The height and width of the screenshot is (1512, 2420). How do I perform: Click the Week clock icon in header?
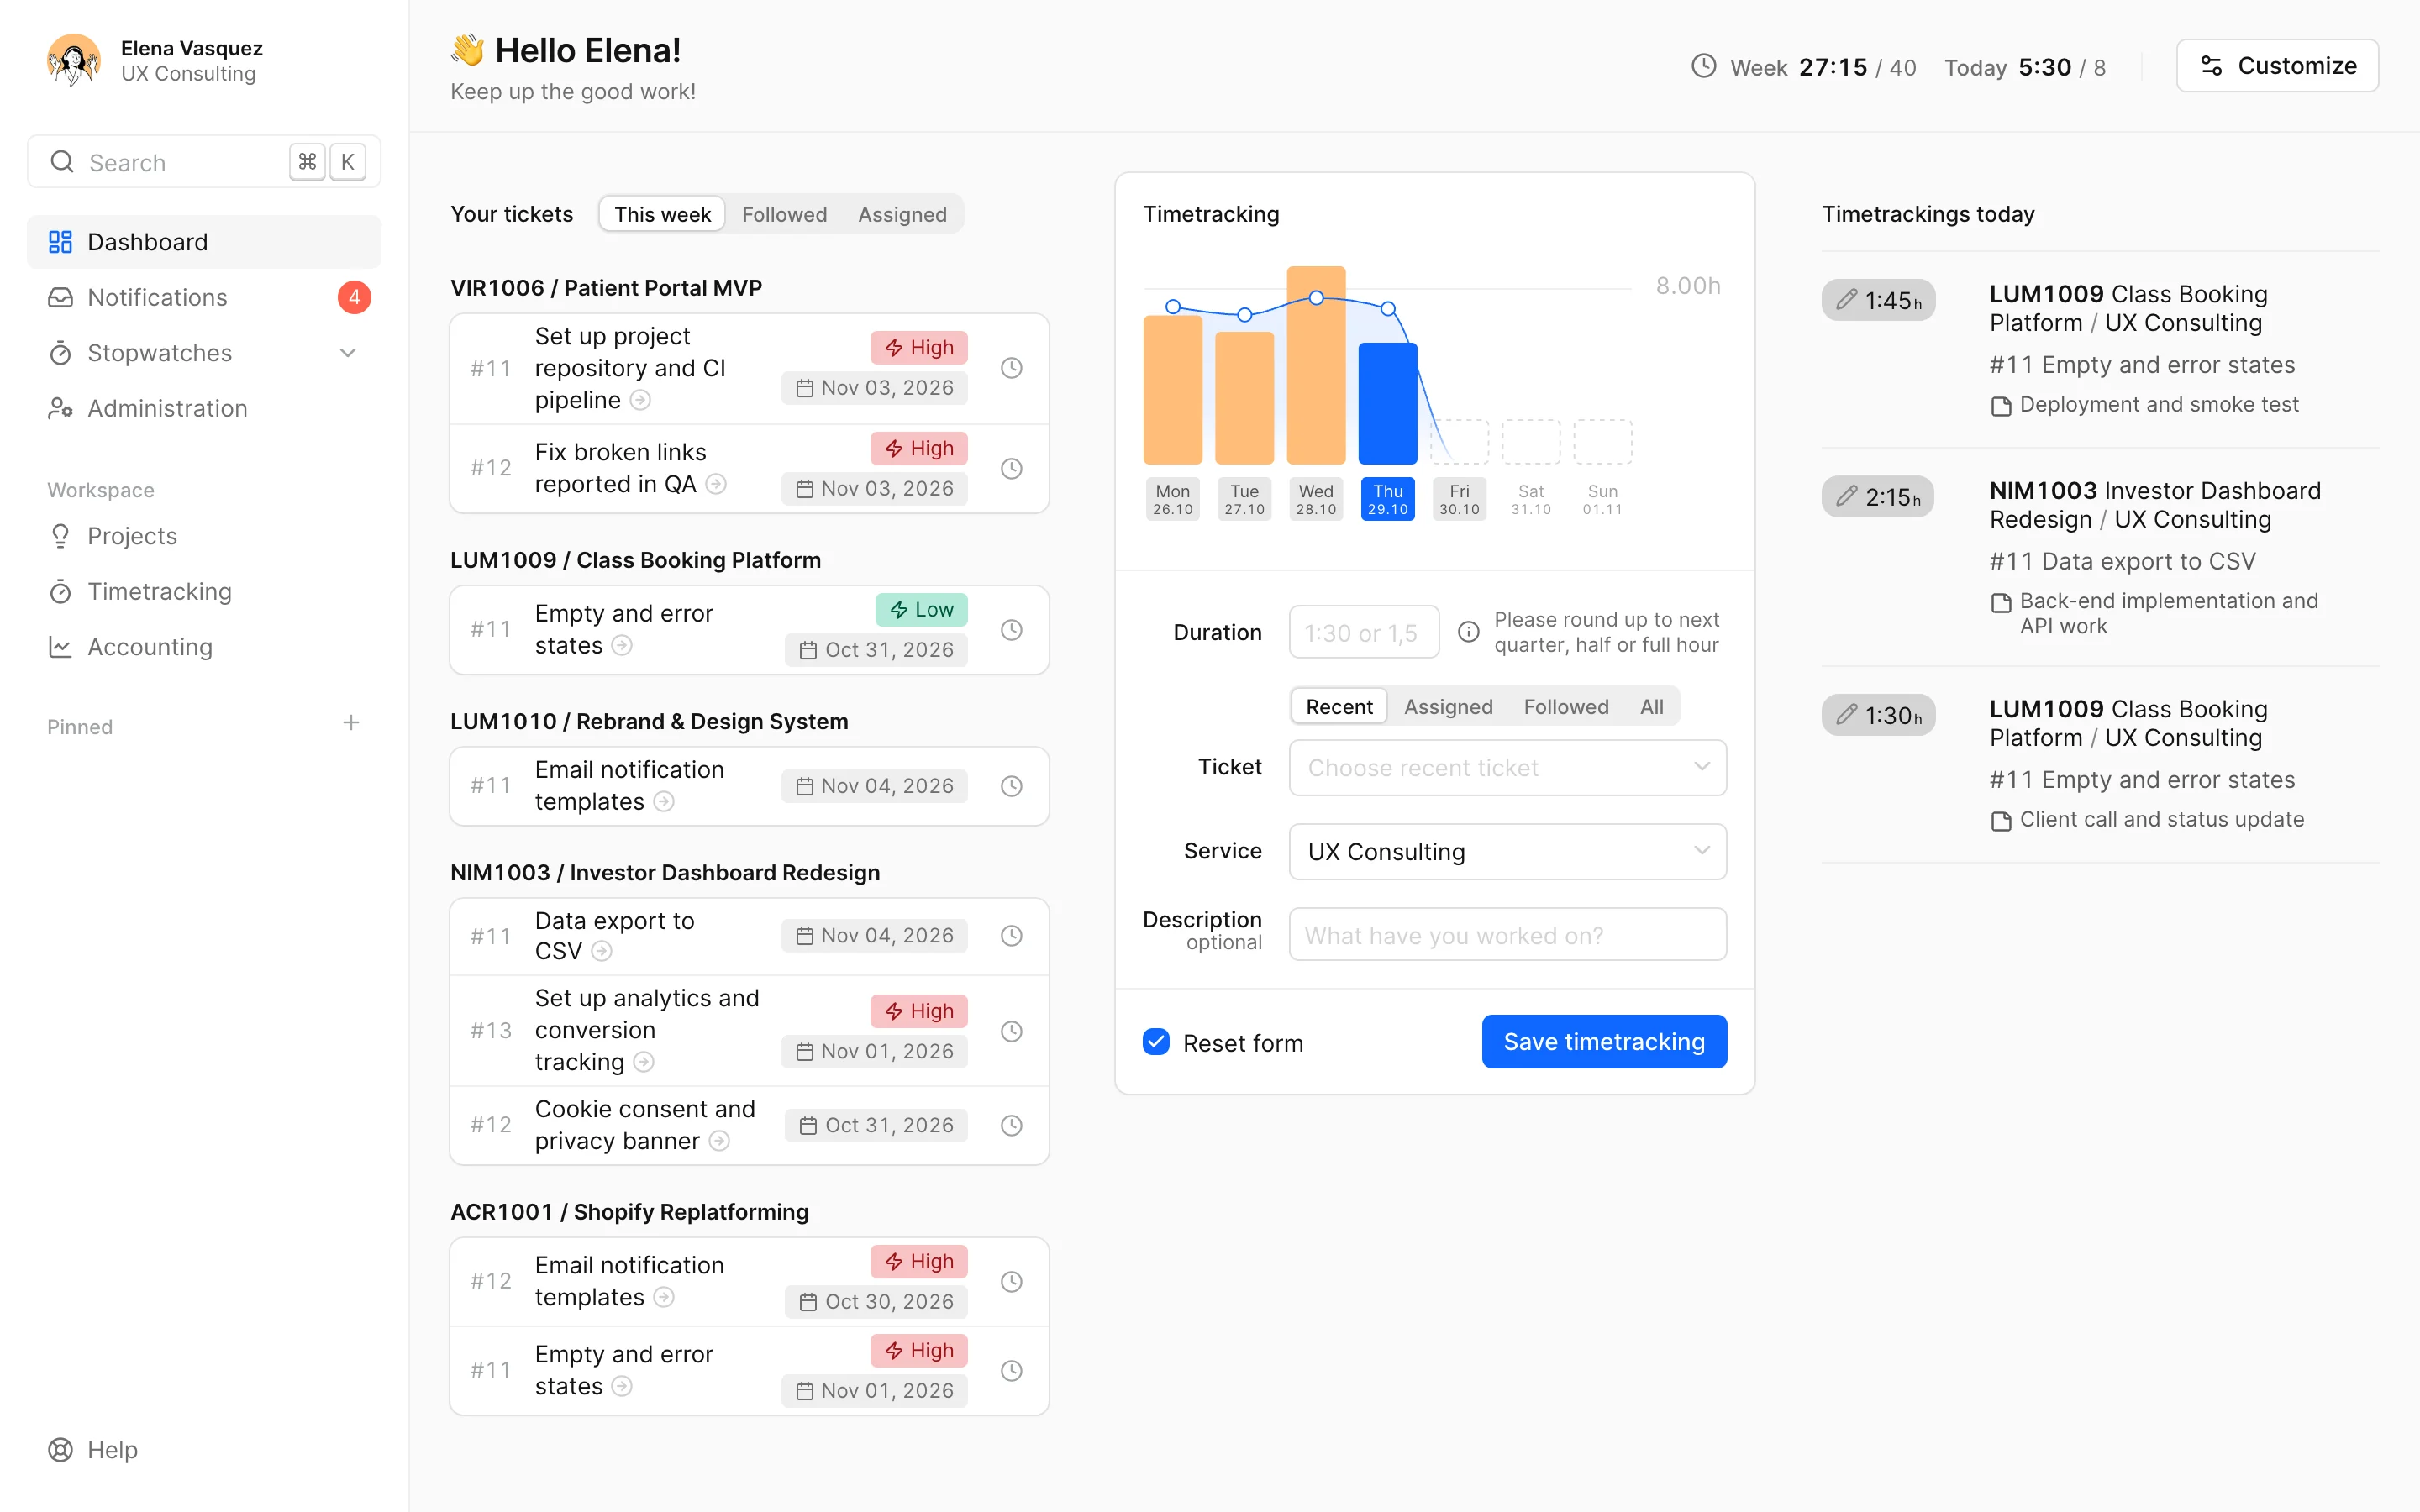click(x=1703, y=66)
